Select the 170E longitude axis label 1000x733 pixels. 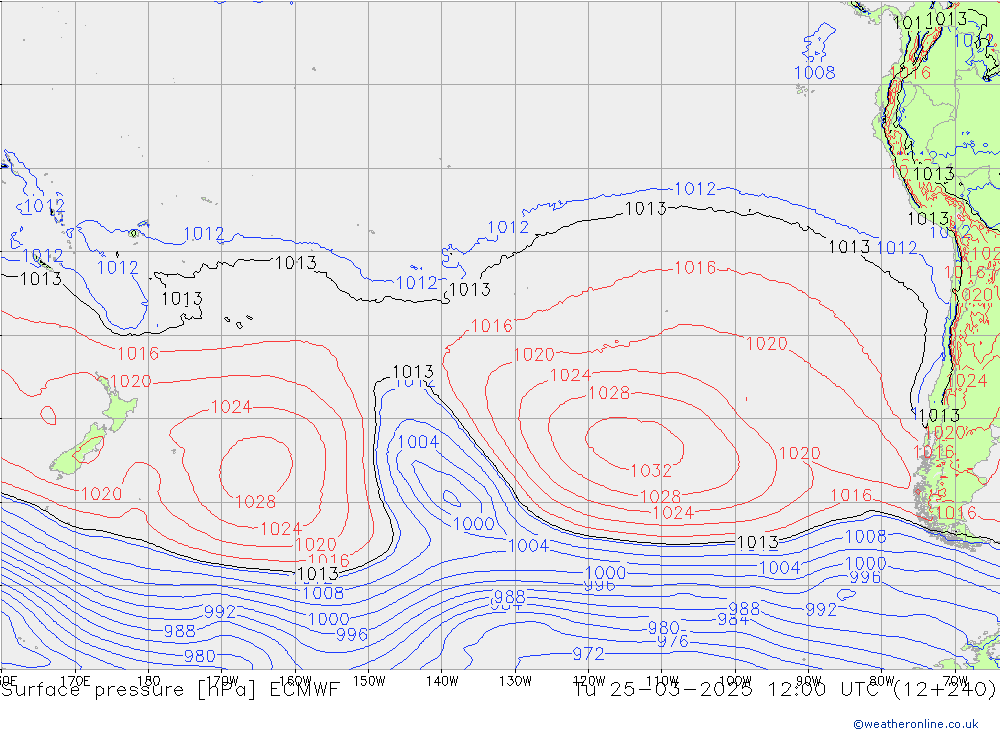click(x=77, y=680)
